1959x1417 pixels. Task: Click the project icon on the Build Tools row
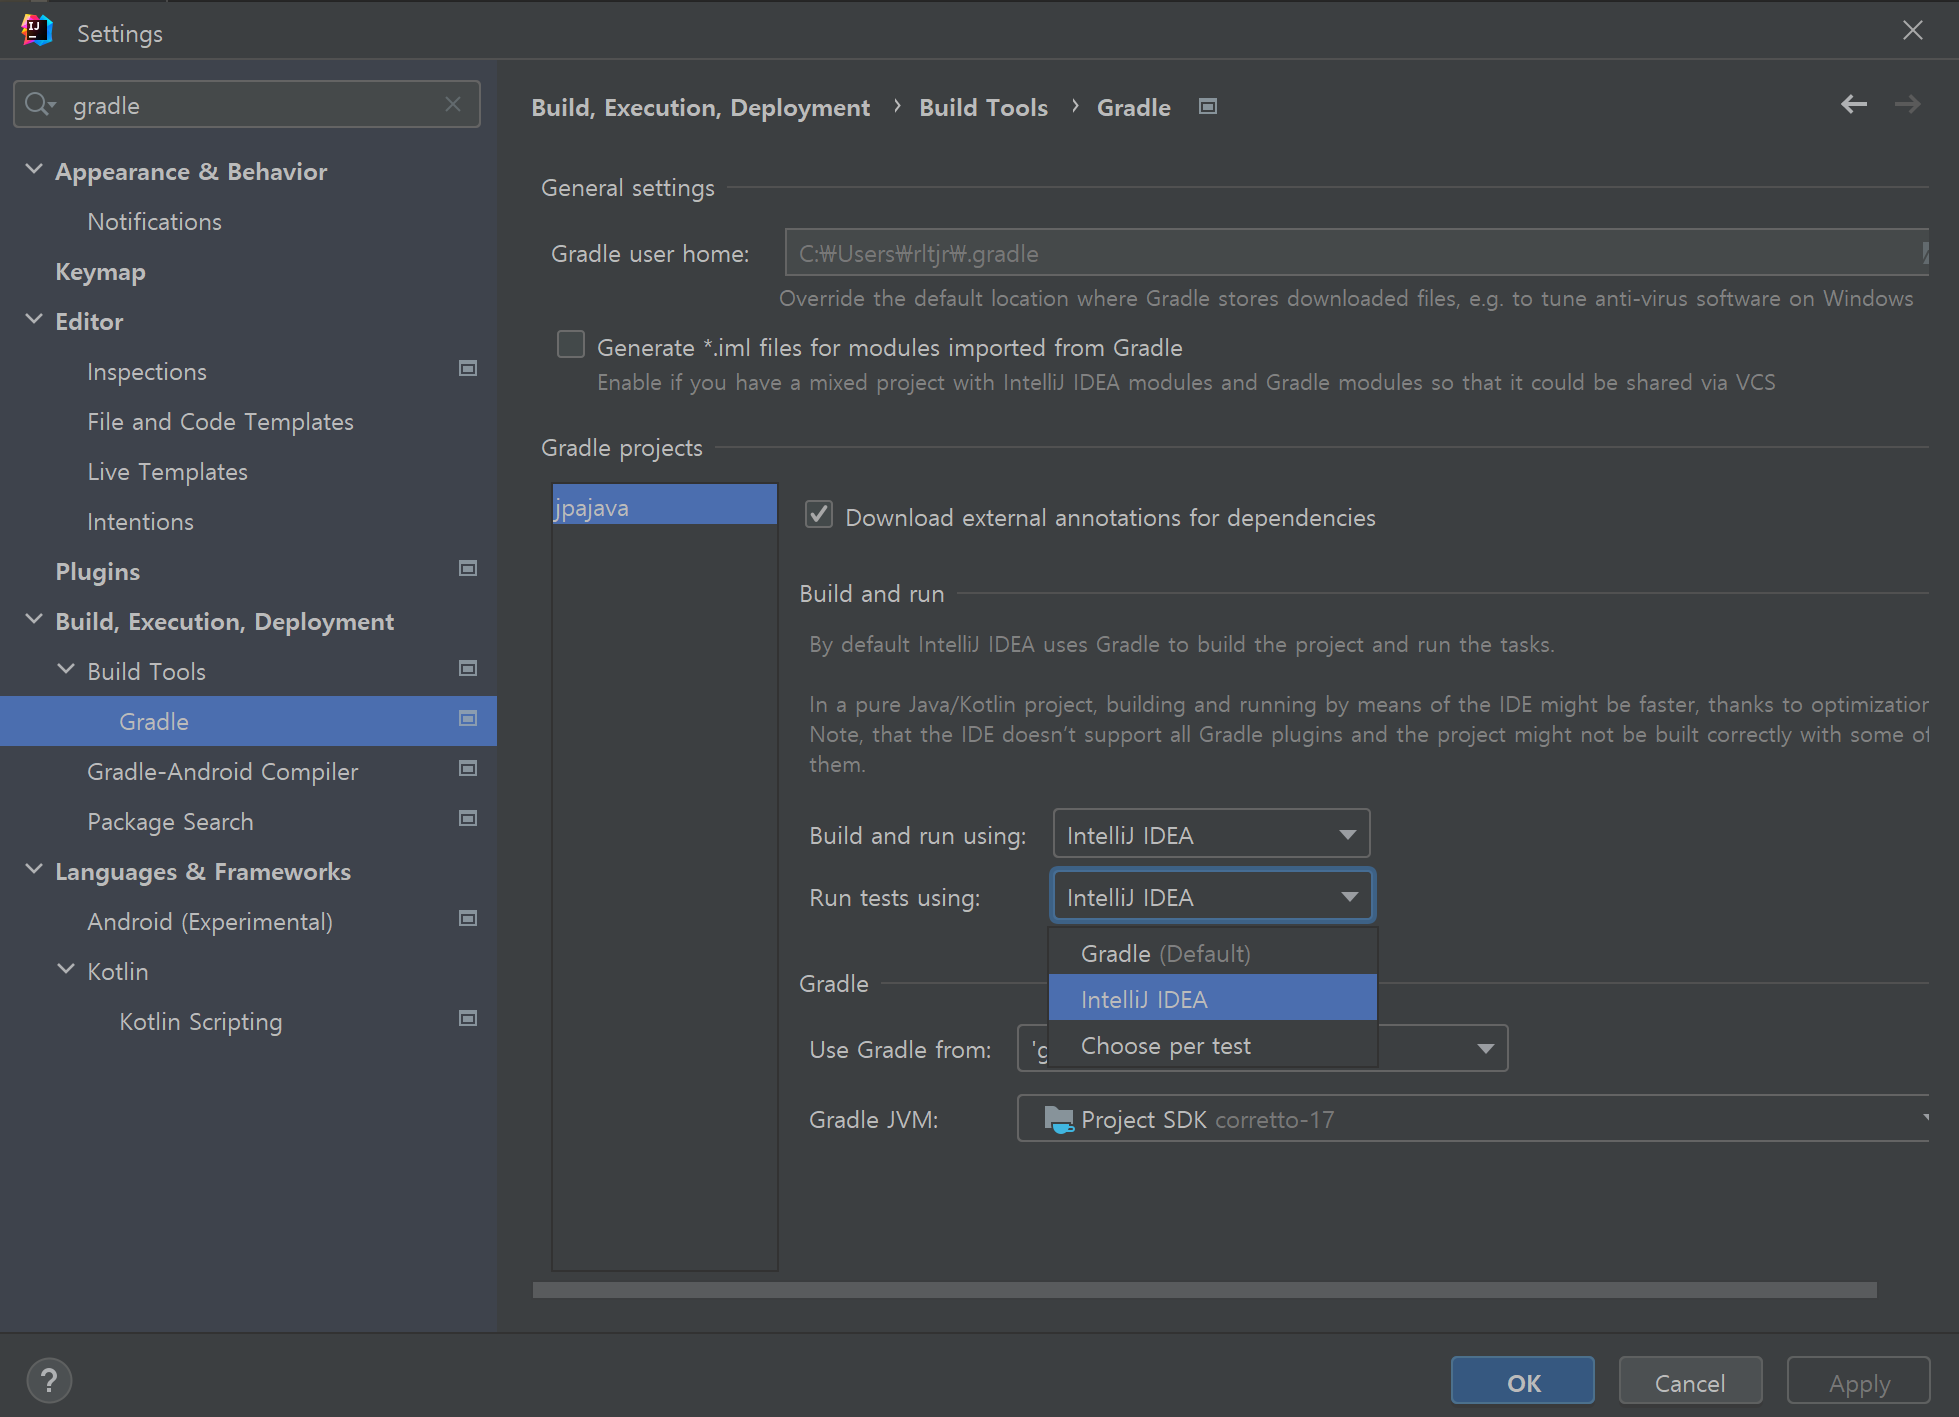tap(467, 669)
